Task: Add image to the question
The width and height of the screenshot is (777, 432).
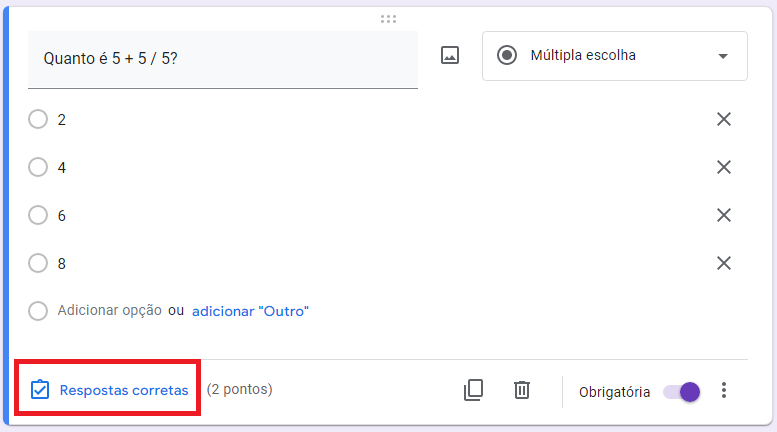Action: pyautogui.click(x=450, y=55)
